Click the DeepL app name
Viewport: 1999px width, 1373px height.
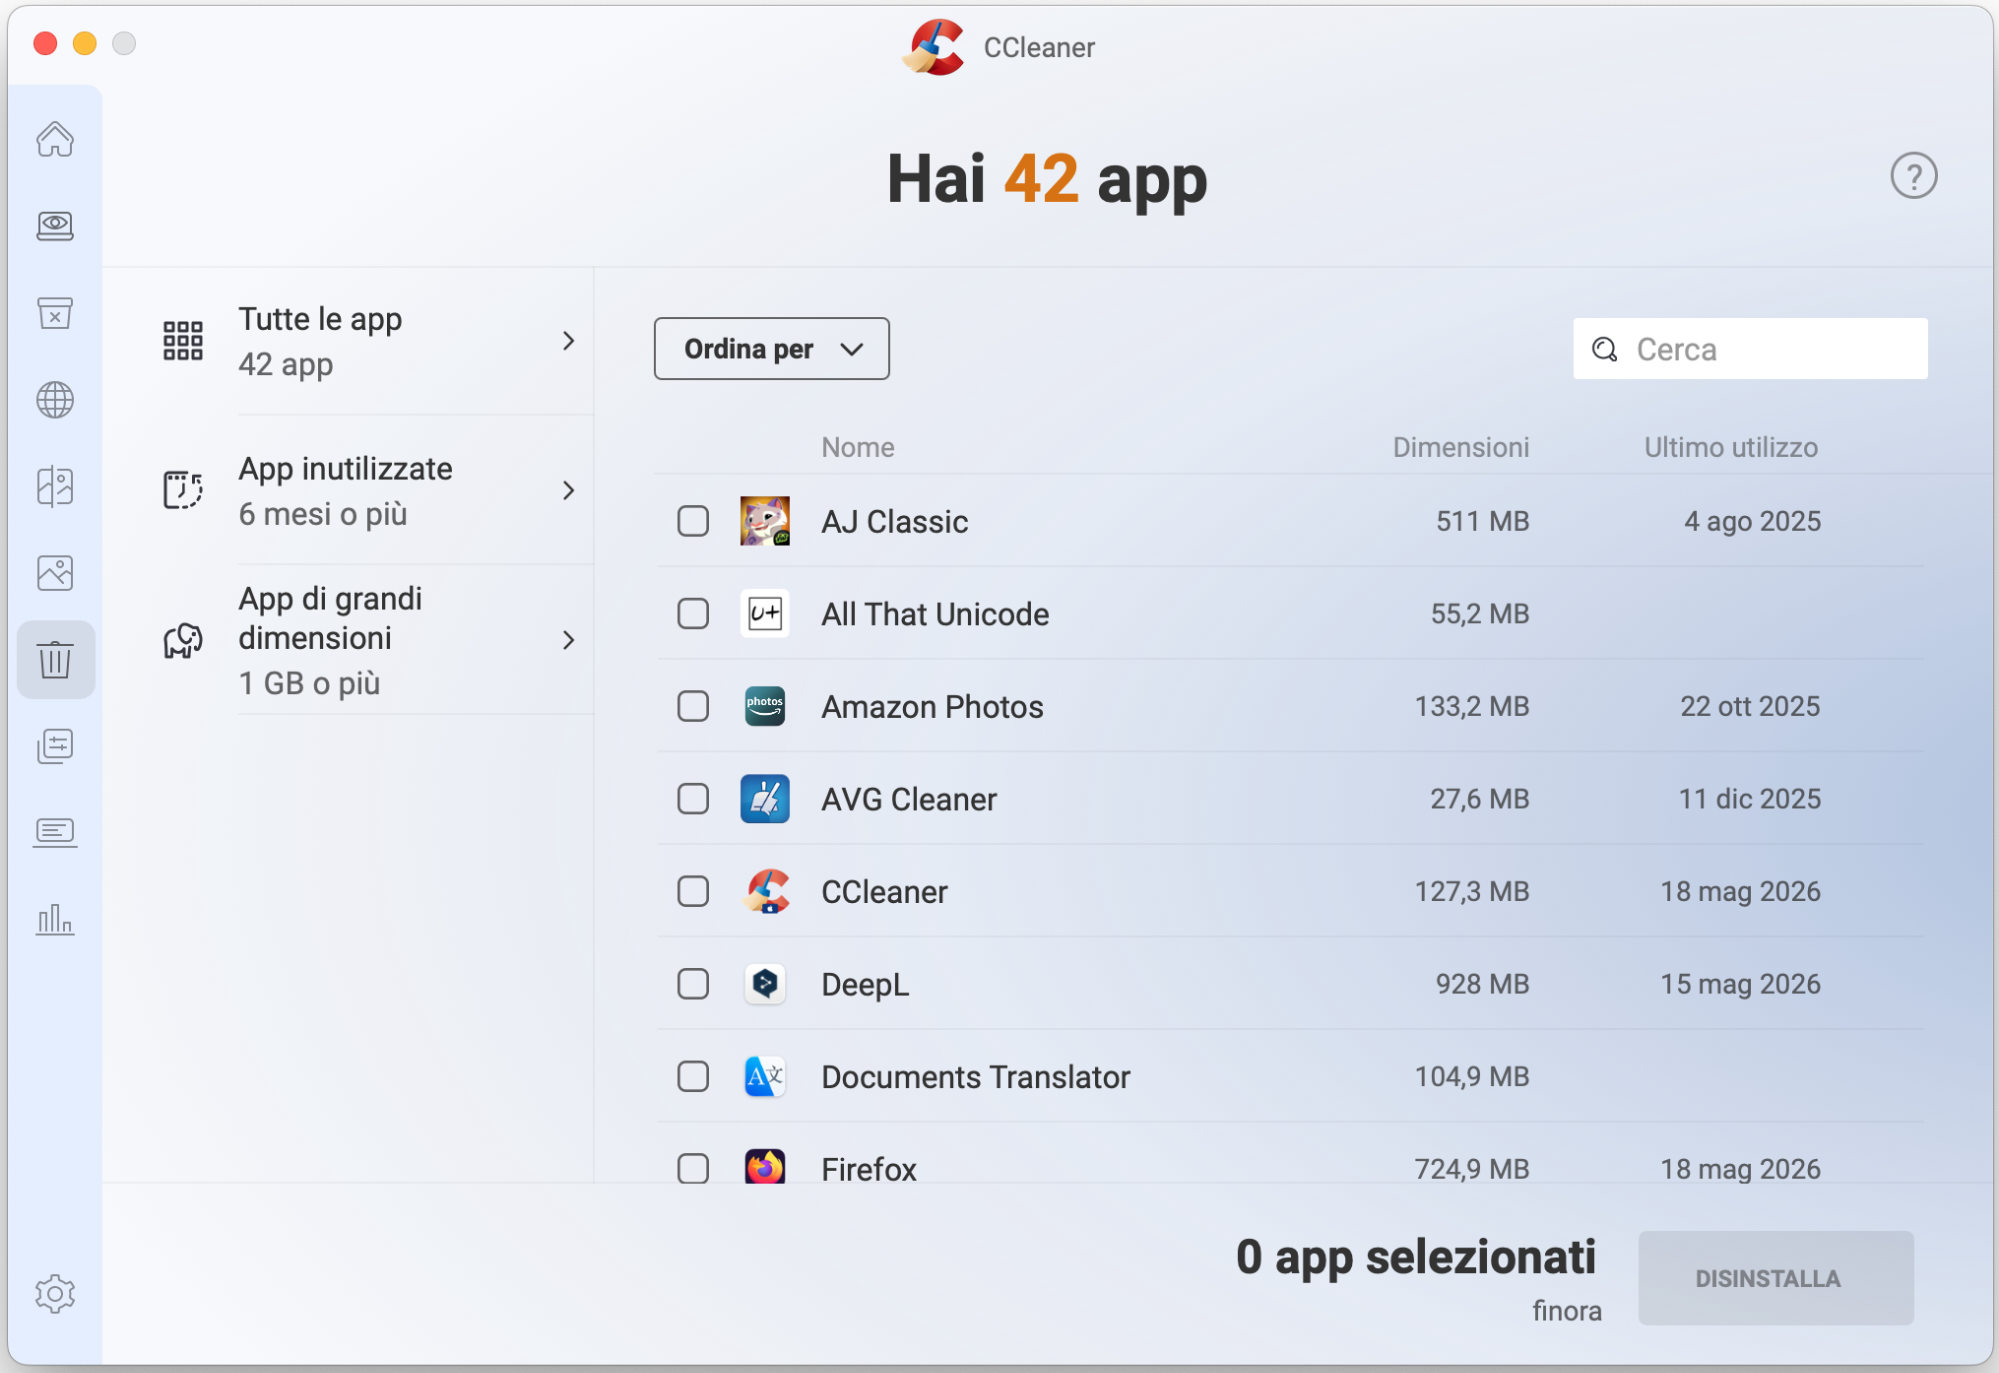(x=865, y=985)
